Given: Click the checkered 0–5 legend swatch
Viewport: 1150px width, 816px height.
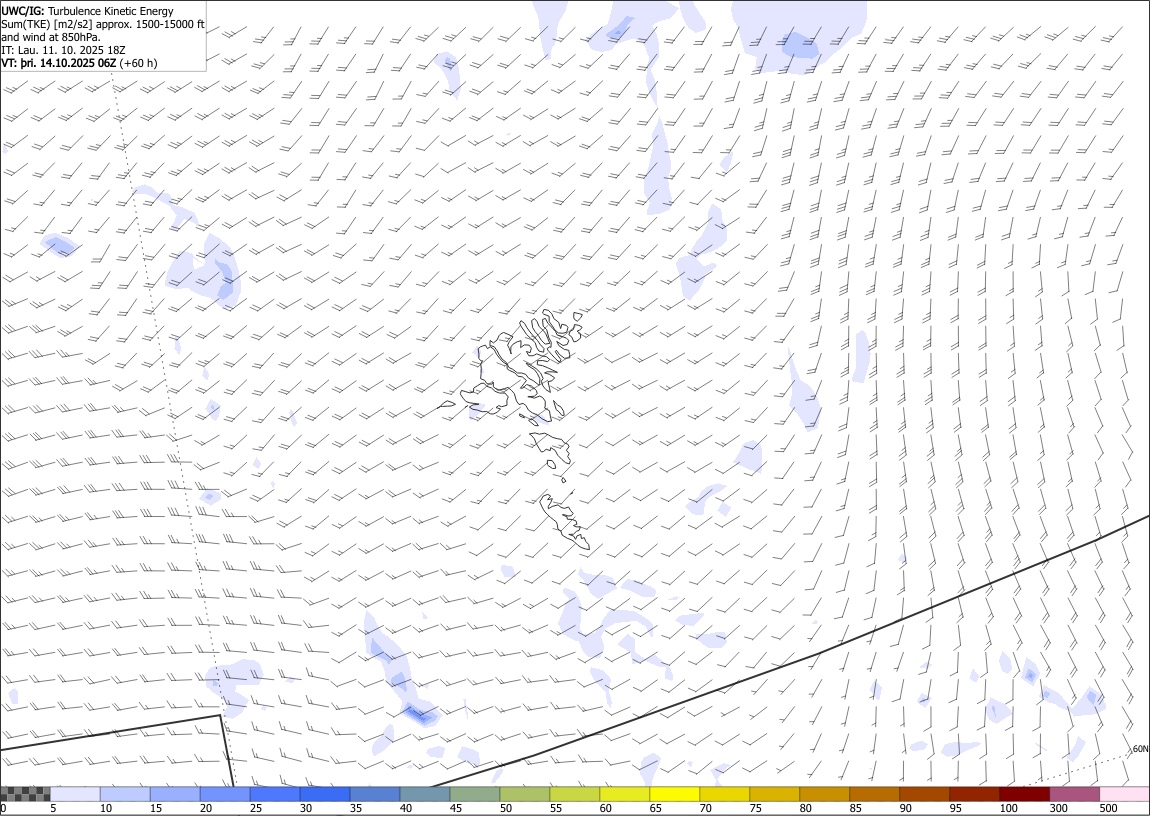Looking at the screenshot, I should coord(26,794).
